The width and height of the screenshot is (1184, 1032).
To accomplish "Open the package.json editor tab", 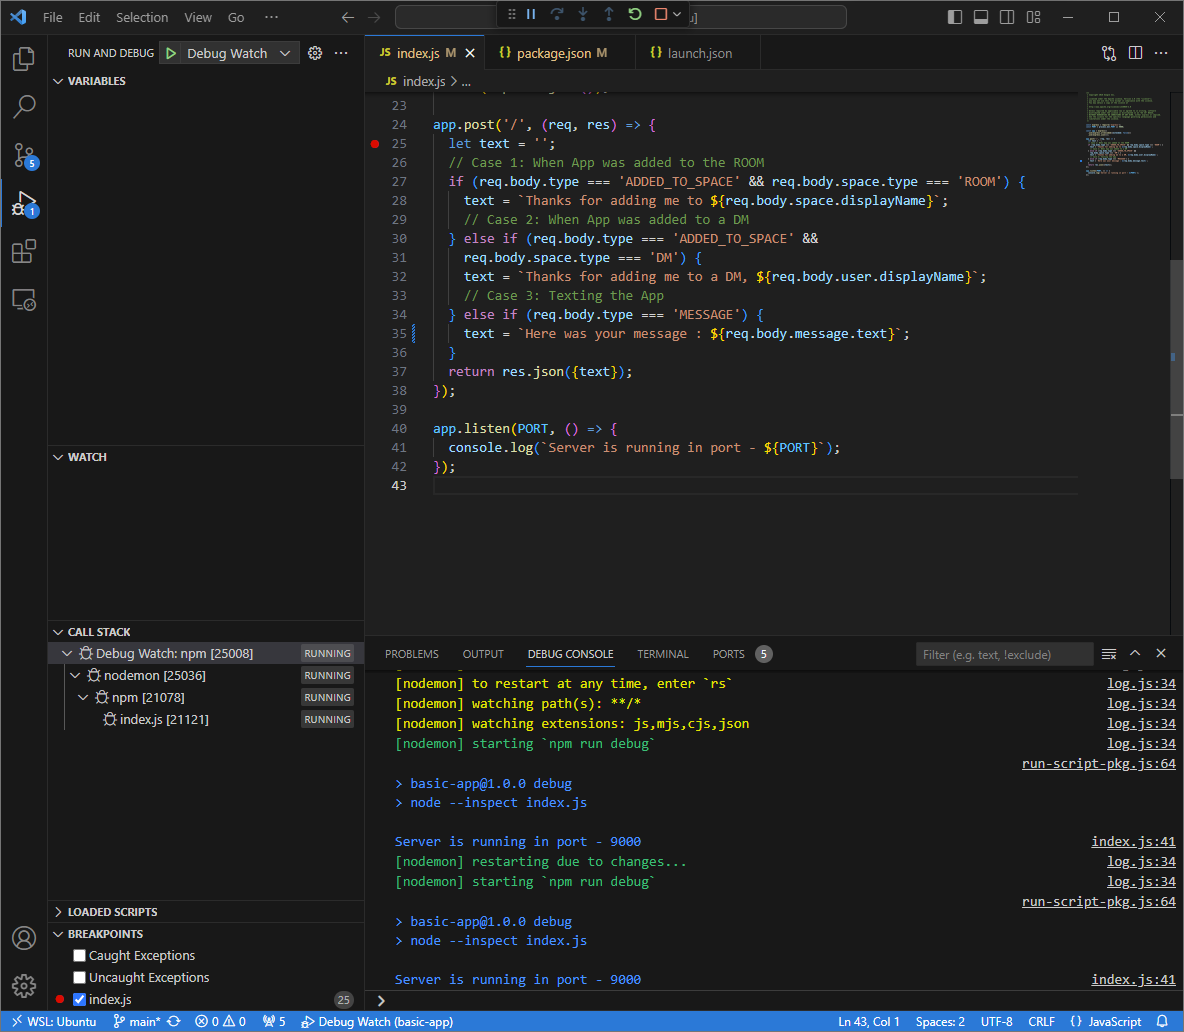I will [x=559, y=52].
